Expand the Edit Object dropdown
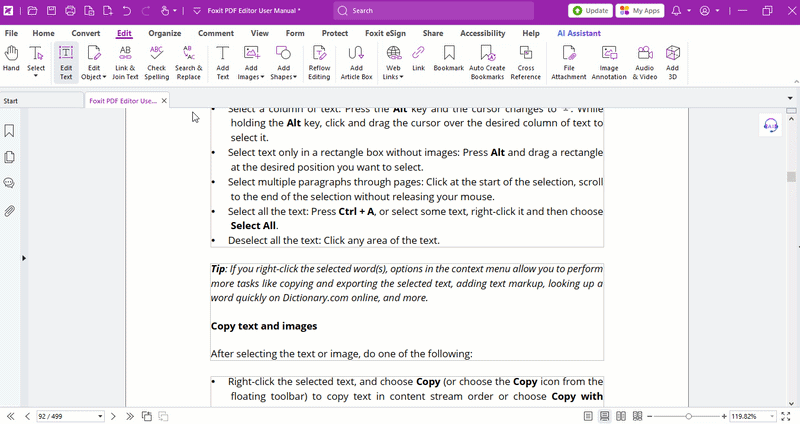This screenshot has height=424, width=800. click(104, 77)
